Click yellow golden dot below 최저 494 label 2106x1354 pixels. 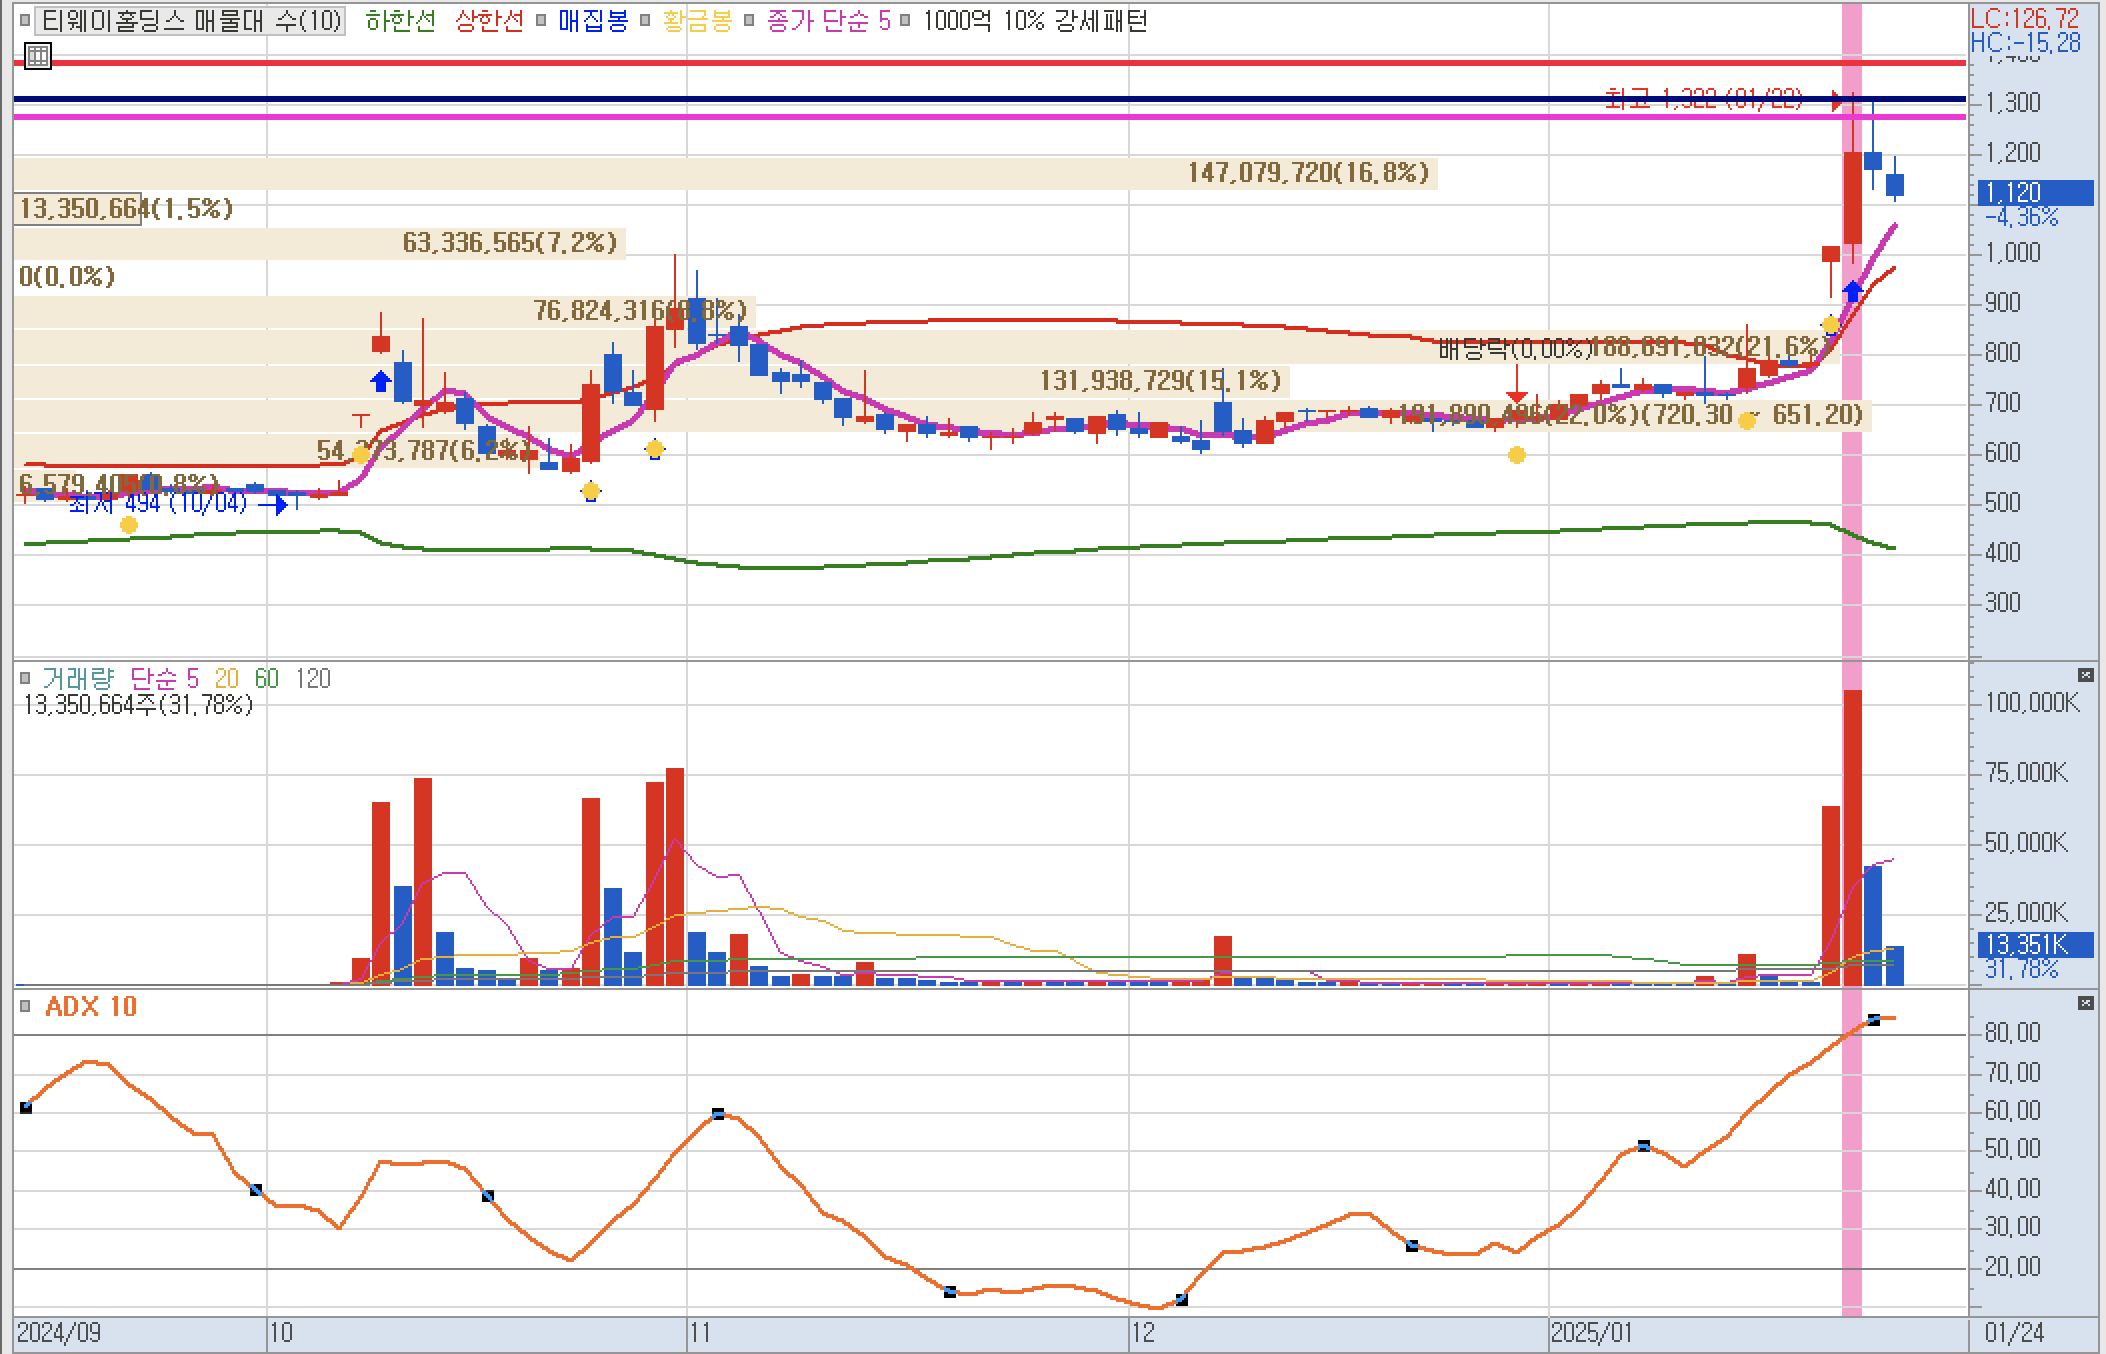(128, 525)
